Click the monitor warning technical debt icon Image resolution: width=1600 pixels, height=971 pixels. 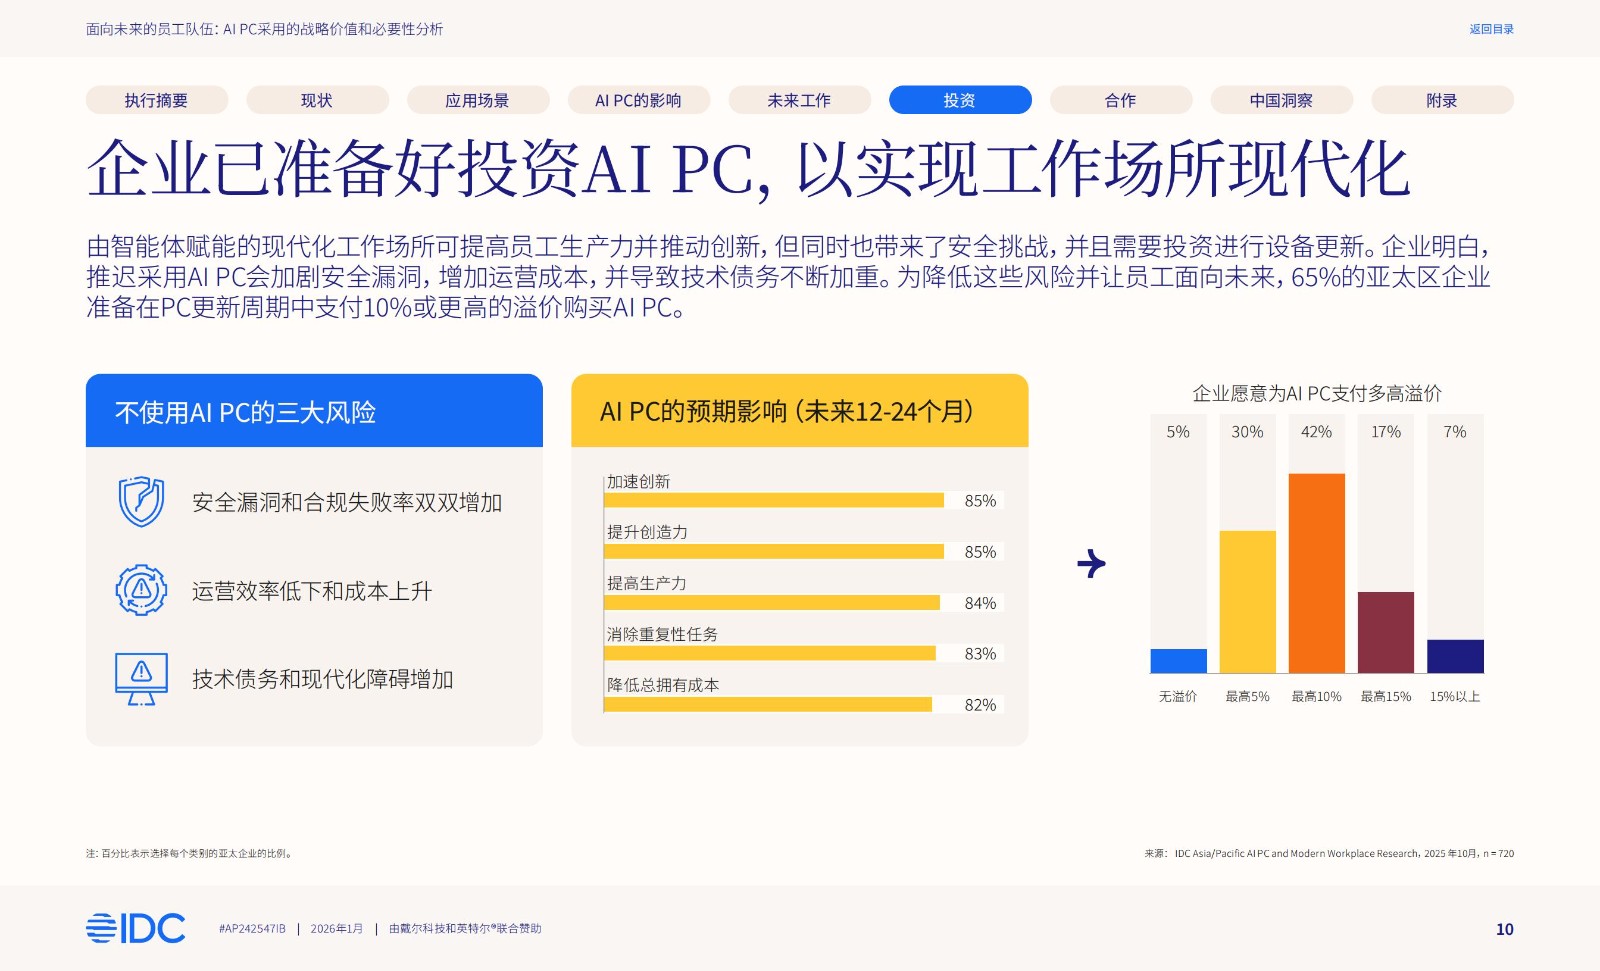click(141, 679)
